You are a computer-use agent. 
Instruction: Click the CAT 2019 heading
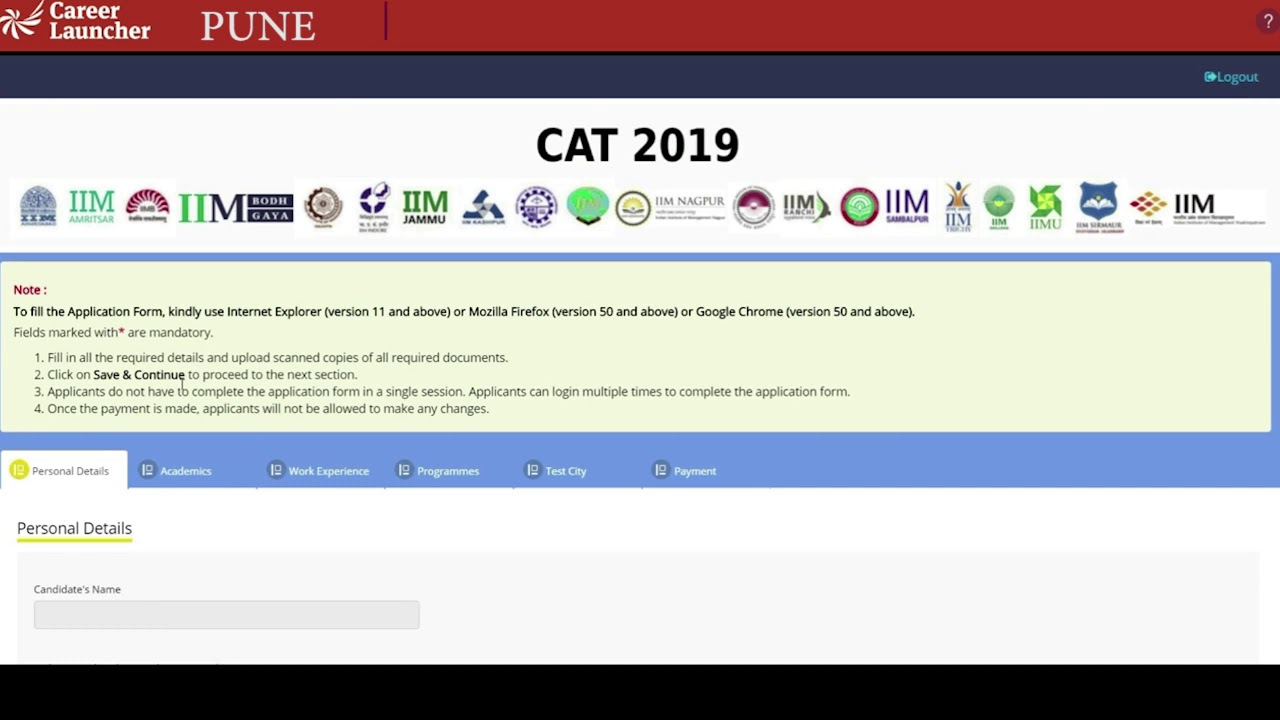[x=637, y=146]
